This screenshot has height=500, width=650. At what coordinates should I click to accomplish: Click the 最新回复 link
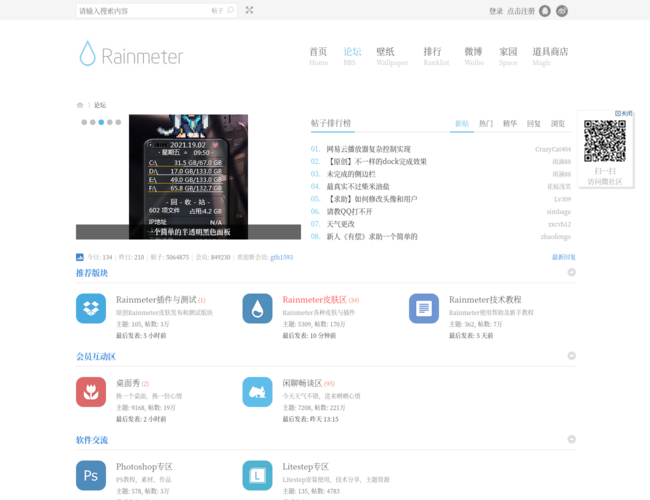tap(563, 257)
